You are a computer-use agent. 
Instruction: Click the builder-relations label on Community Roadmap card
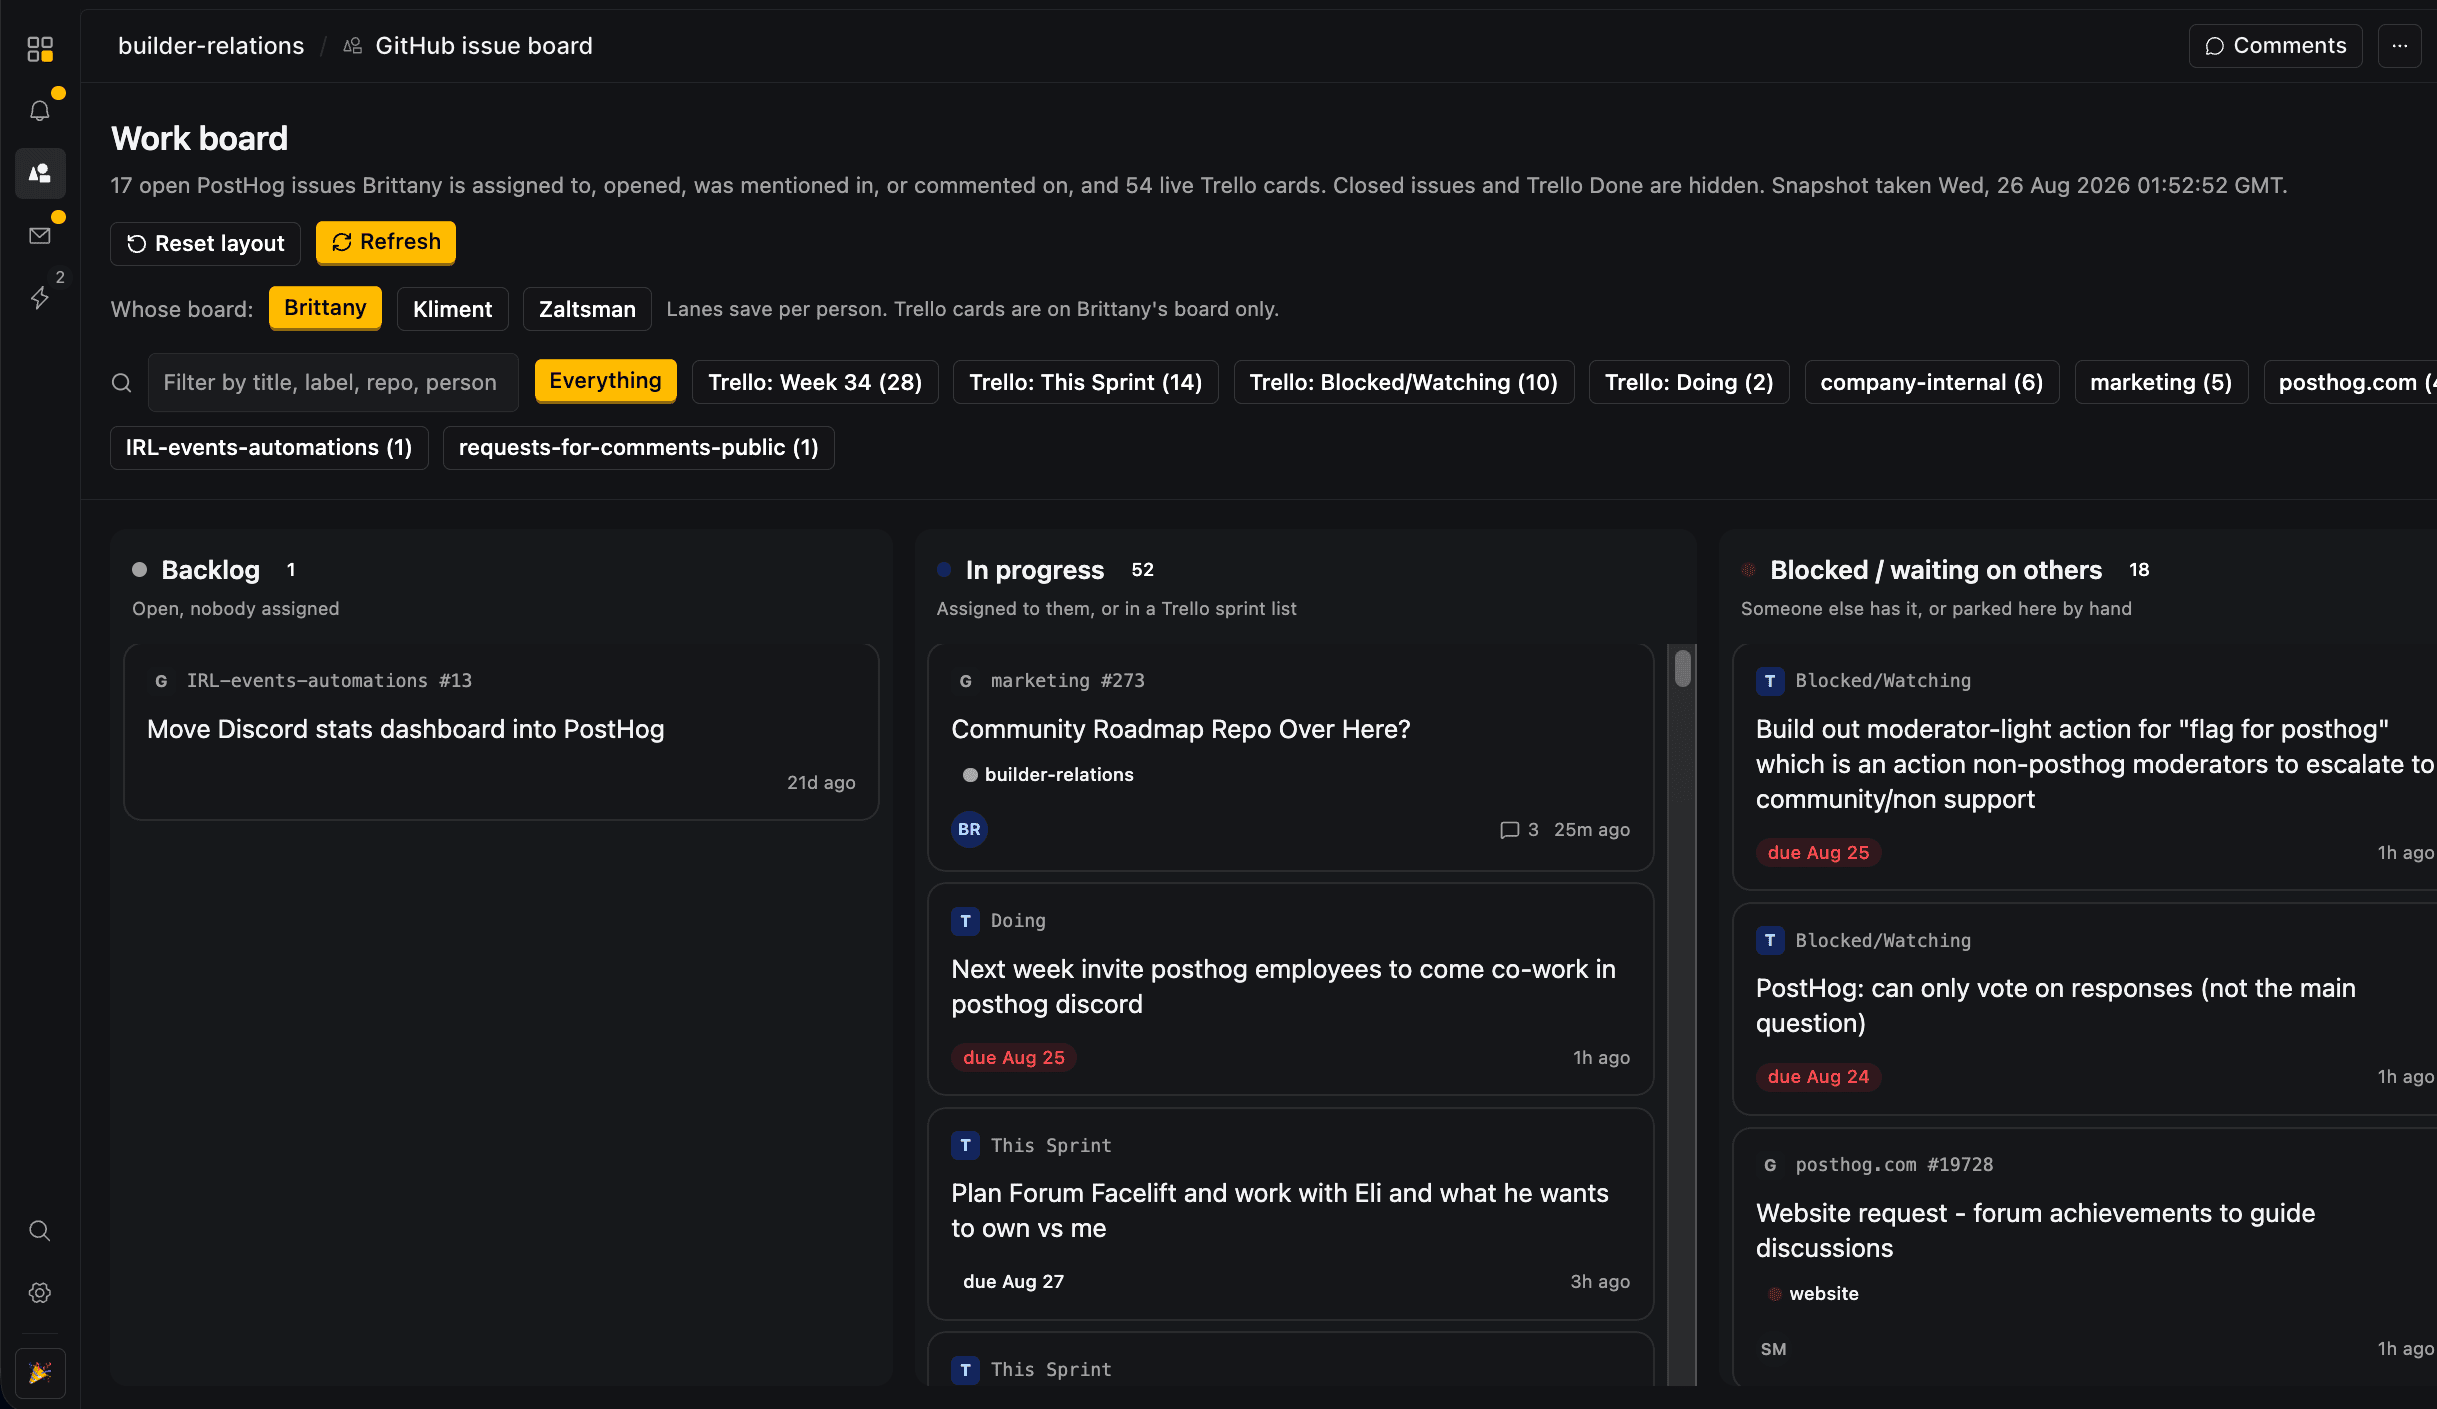(1047, 775)
